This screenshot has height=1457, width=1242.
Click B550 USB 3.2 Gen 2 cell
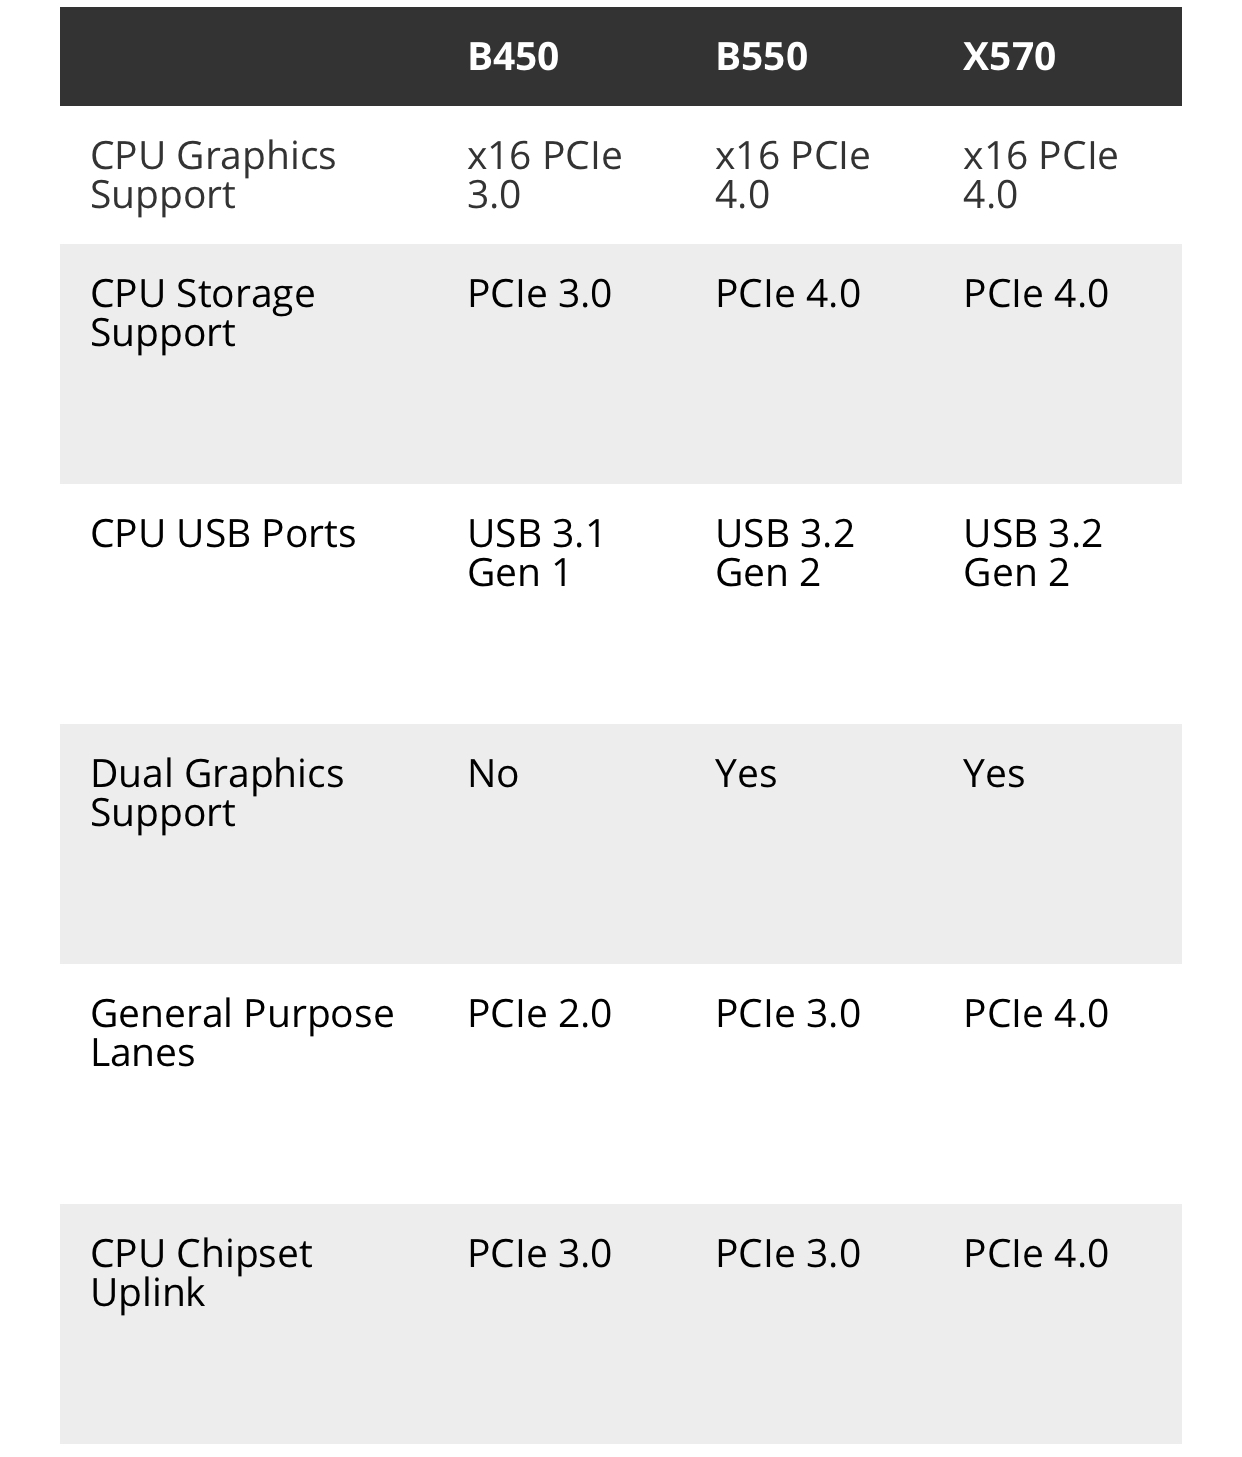pyautogui.click(x=785, y=553)
